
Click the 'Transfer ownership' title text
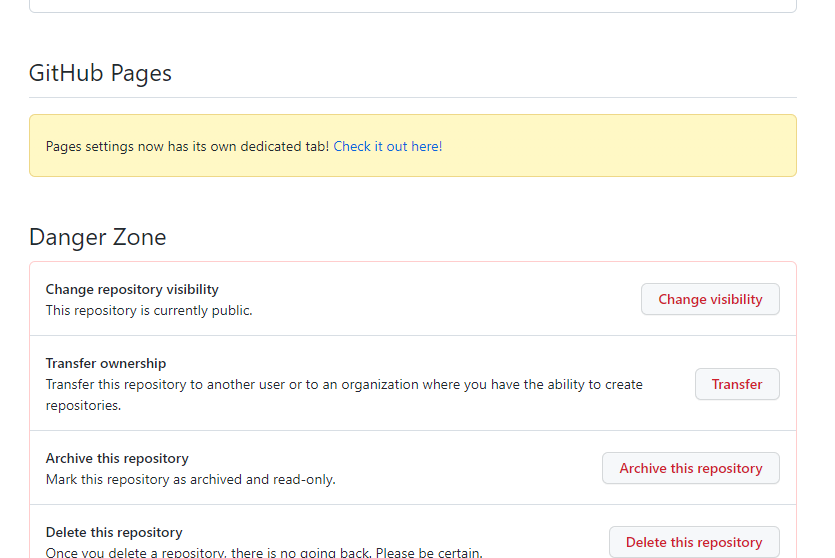(106, 363)
